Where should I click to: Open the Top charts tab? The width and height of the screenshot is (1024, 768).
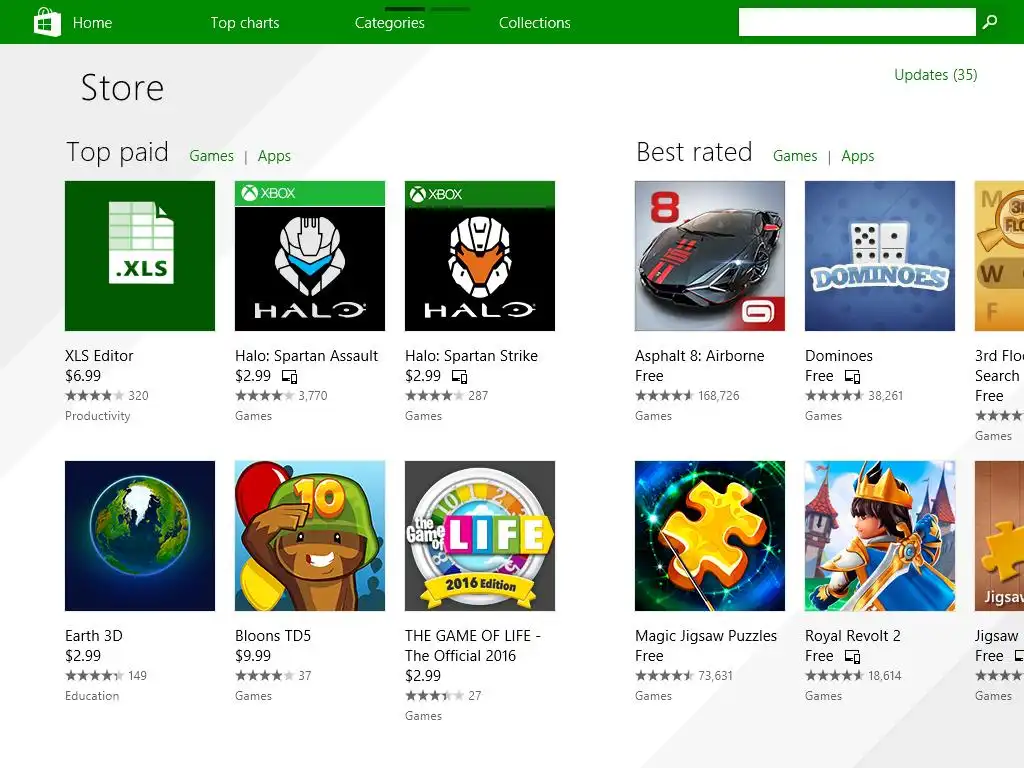point(245,23)
